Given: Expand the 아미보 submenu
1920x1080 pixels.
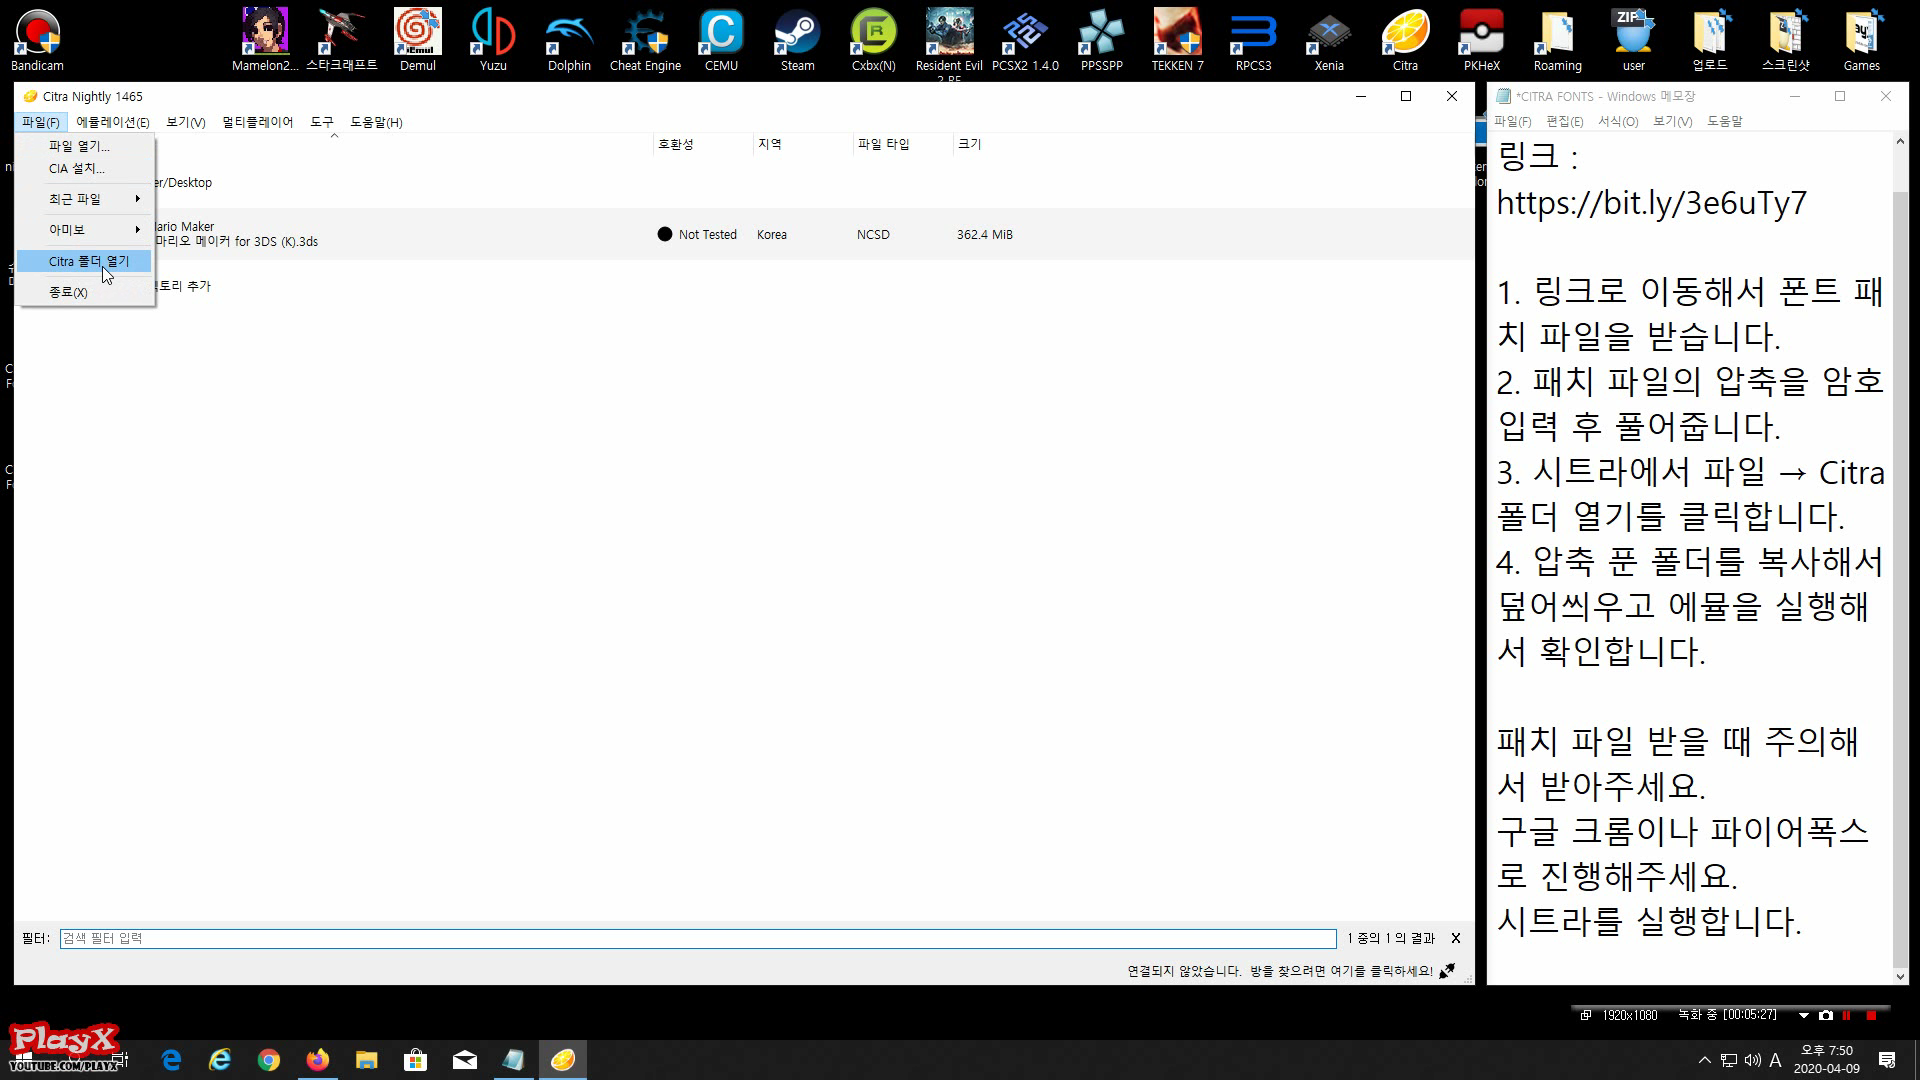Looking at the screenshot, I should pyautogui.click(x=90, y=230).
